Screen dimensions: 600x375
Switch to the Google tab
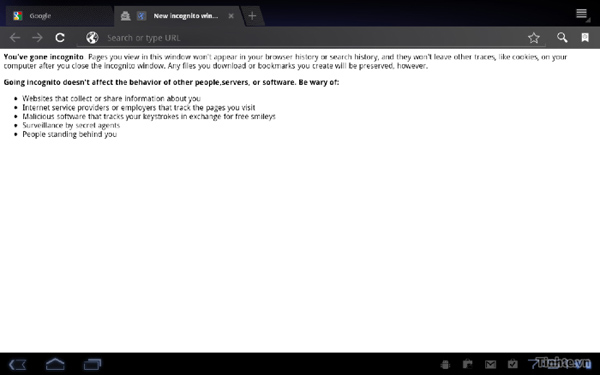[59, 16]
